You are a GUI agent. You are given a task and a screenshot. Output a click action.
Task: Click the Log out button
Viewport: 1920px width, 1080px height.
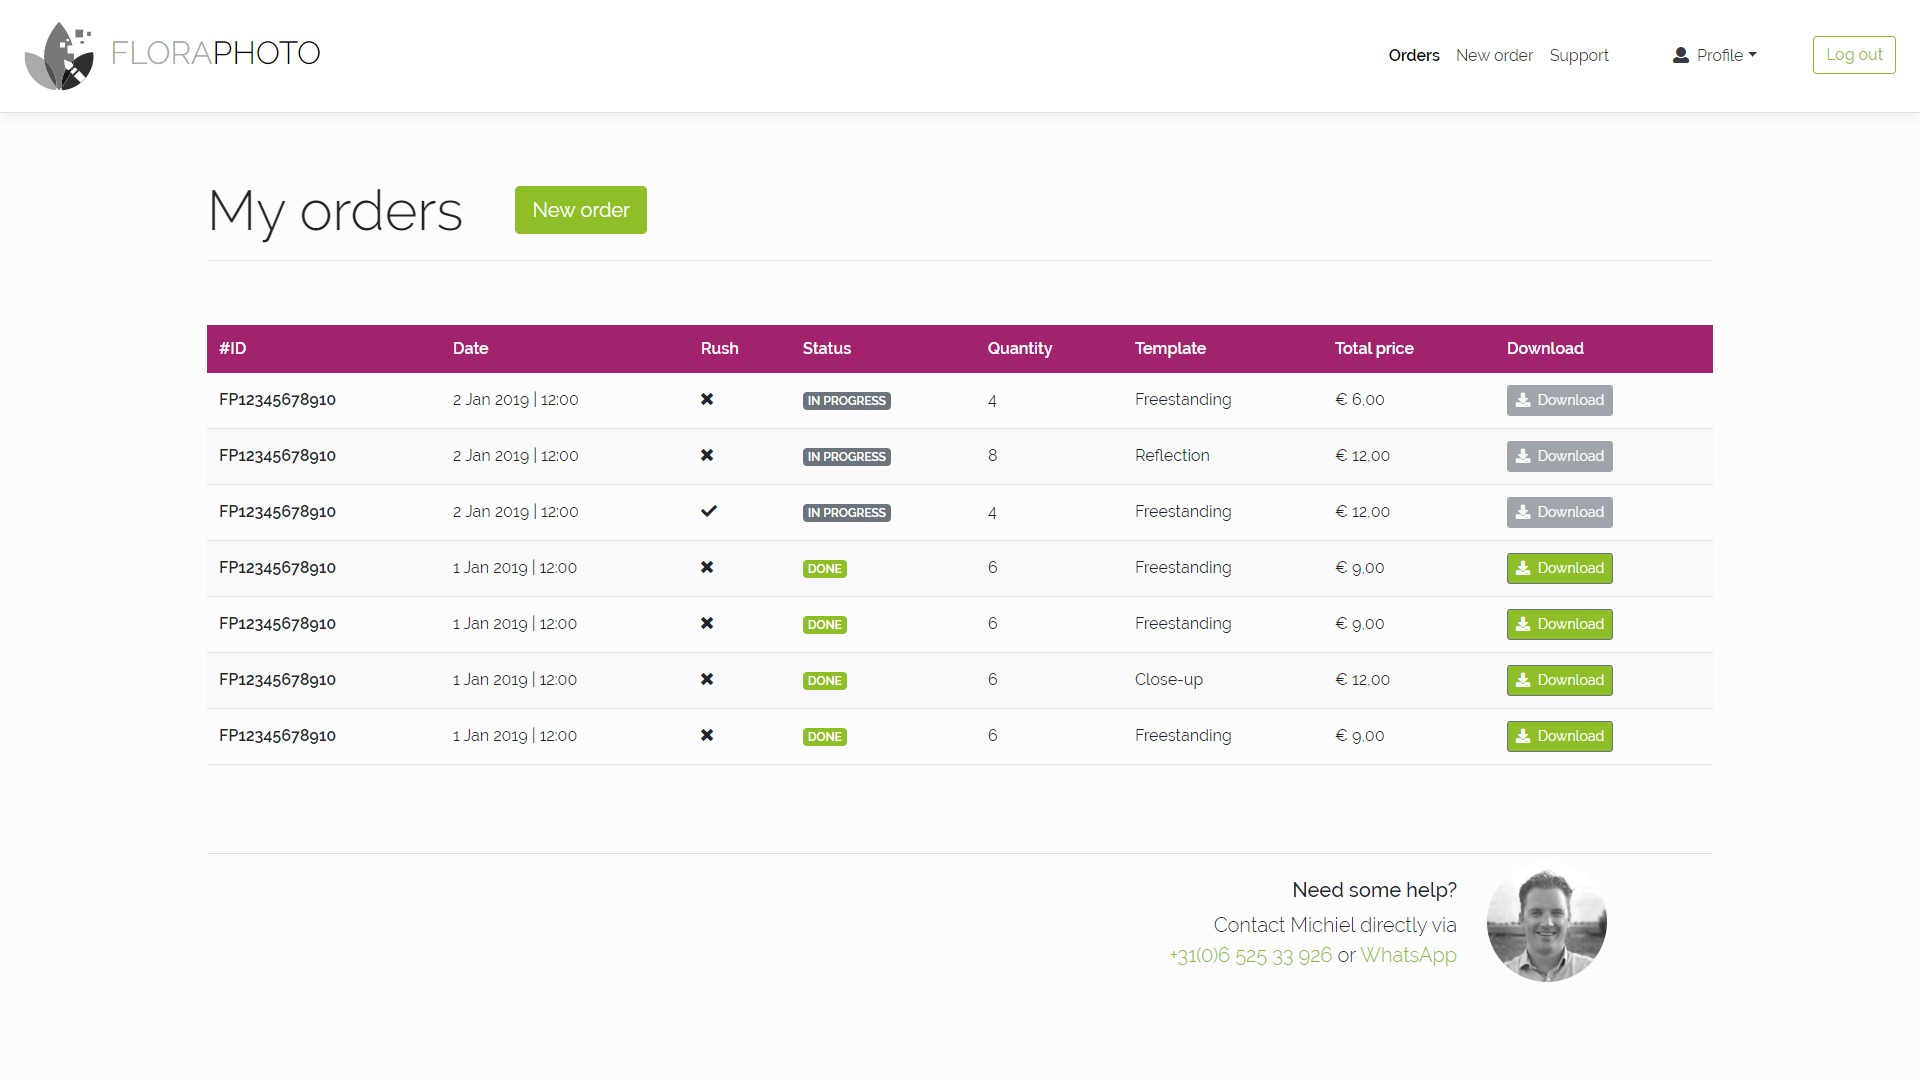click(x=1854, y=55)
